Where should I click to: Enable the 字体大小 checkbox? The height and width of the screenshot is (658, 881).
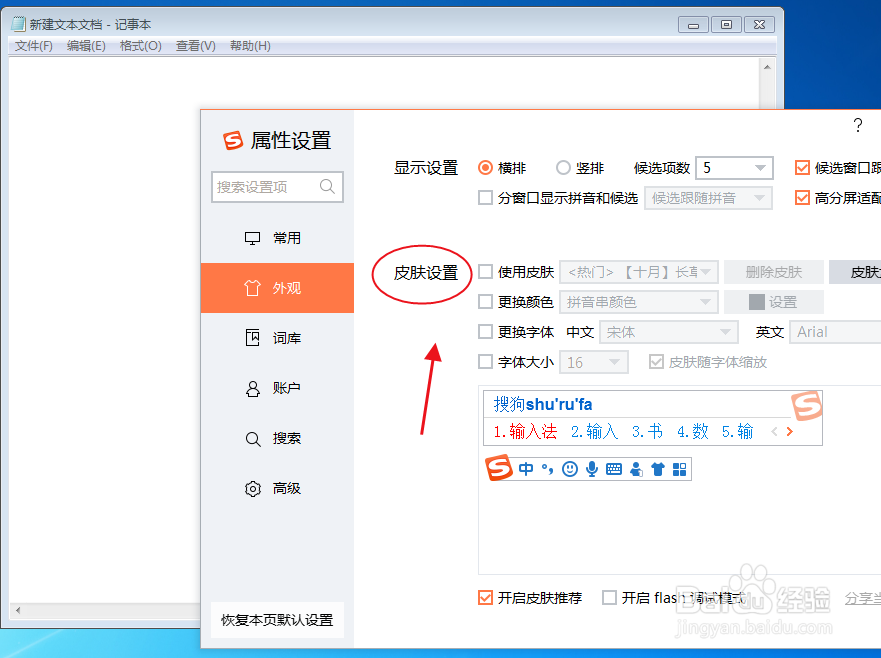485,361
